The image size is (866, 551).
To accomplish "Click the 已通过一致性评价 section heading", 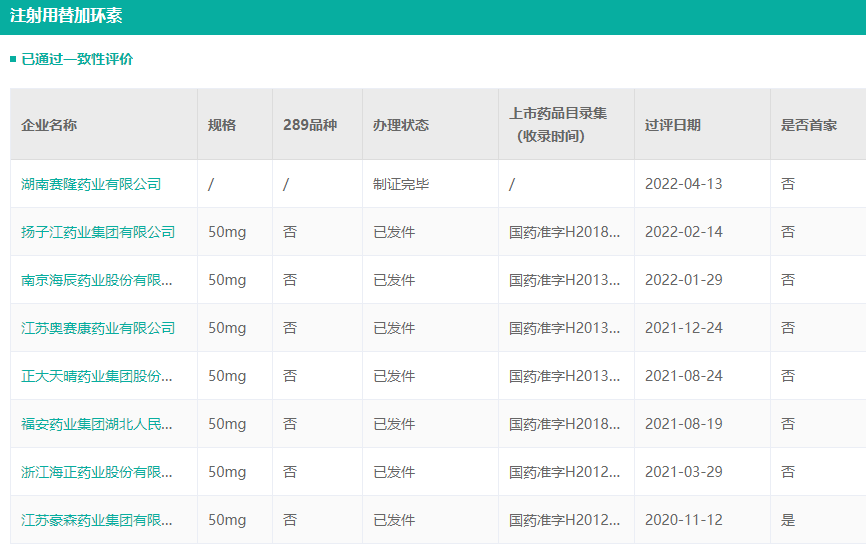I will 77,59.
